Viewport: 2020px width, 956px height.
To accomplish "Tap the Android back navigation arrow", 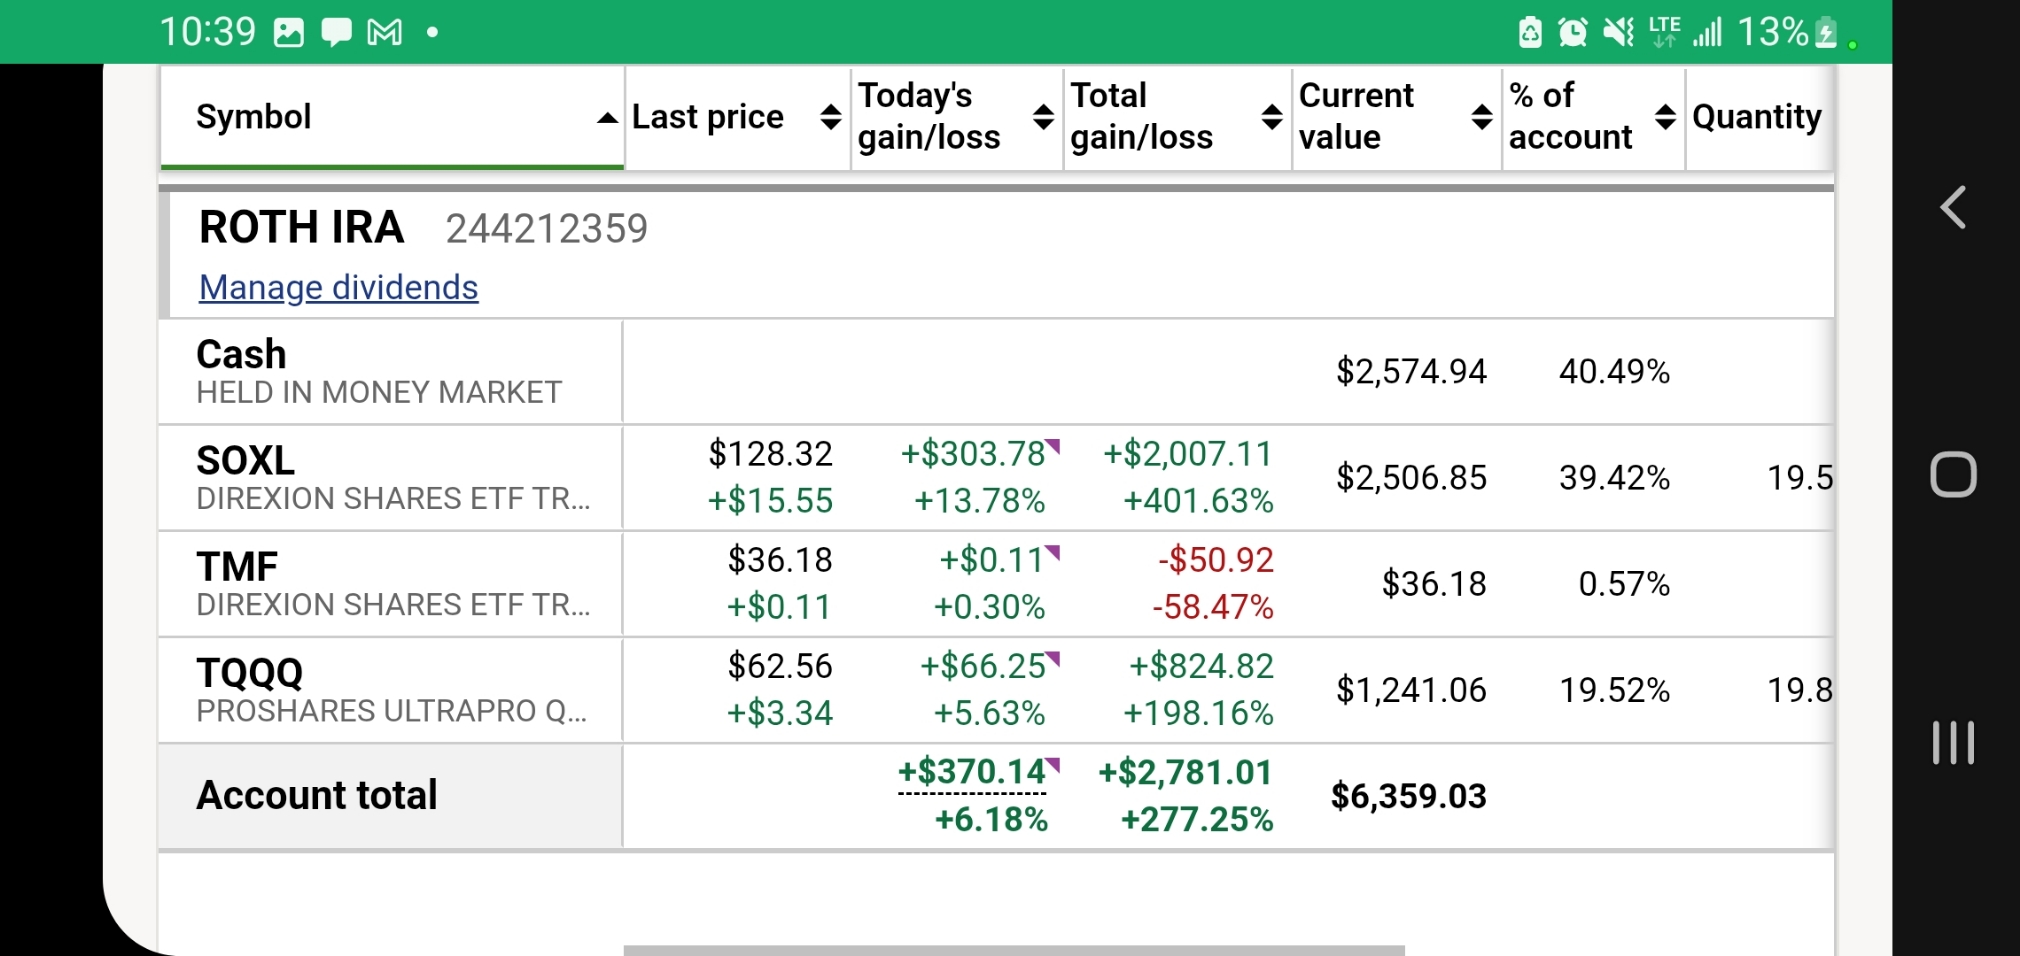I will point(1953,208).
